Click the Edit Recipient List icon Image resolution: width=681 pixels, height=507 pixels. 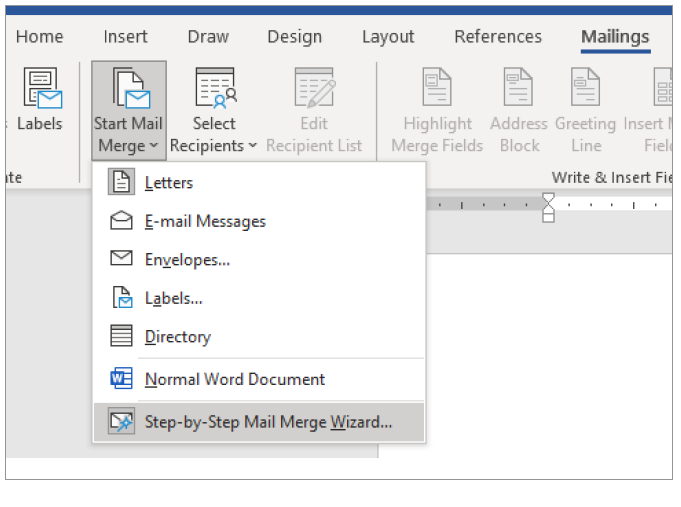point(314,88)
